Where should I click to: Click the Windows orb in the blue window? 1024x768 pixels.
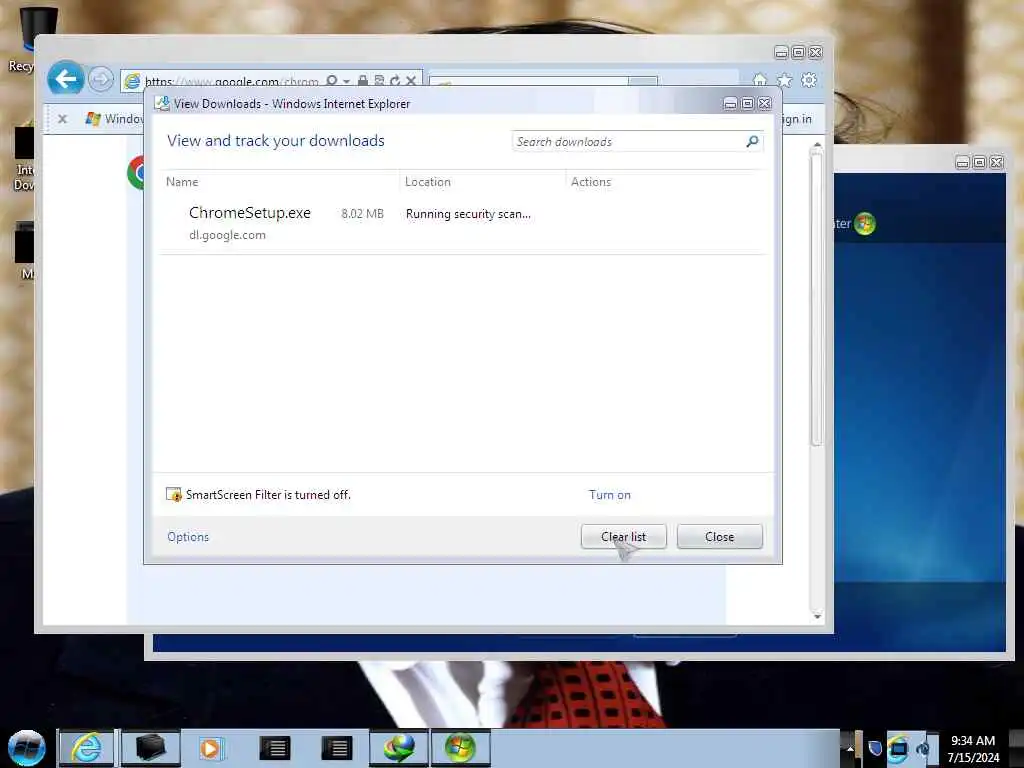coord(865,224)
